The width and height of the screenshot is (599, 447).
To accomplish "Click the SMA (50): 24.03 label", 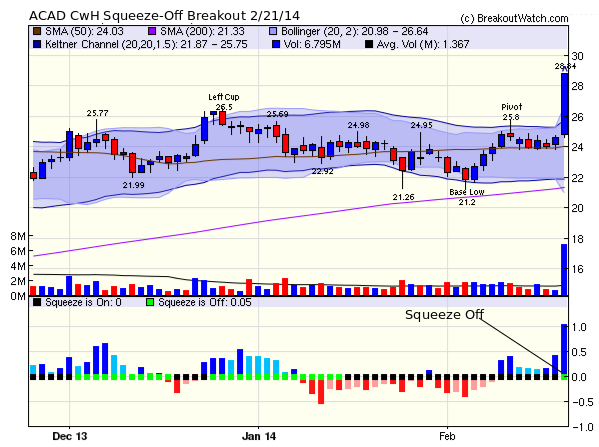I will 84,31.
